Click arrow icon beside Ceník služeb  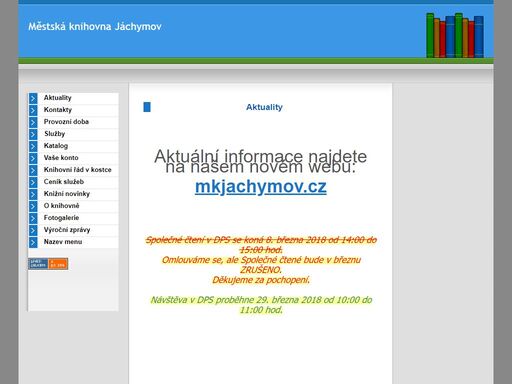point(33,182)
